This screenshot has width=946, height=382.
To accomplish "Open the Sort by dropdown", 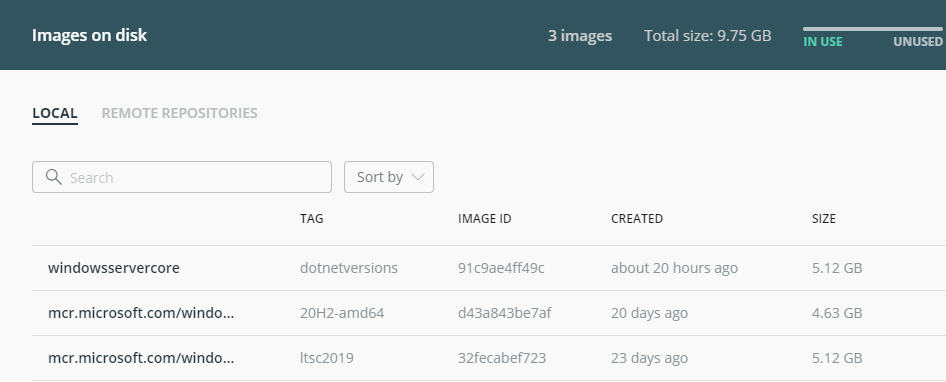I will [389, 177].
